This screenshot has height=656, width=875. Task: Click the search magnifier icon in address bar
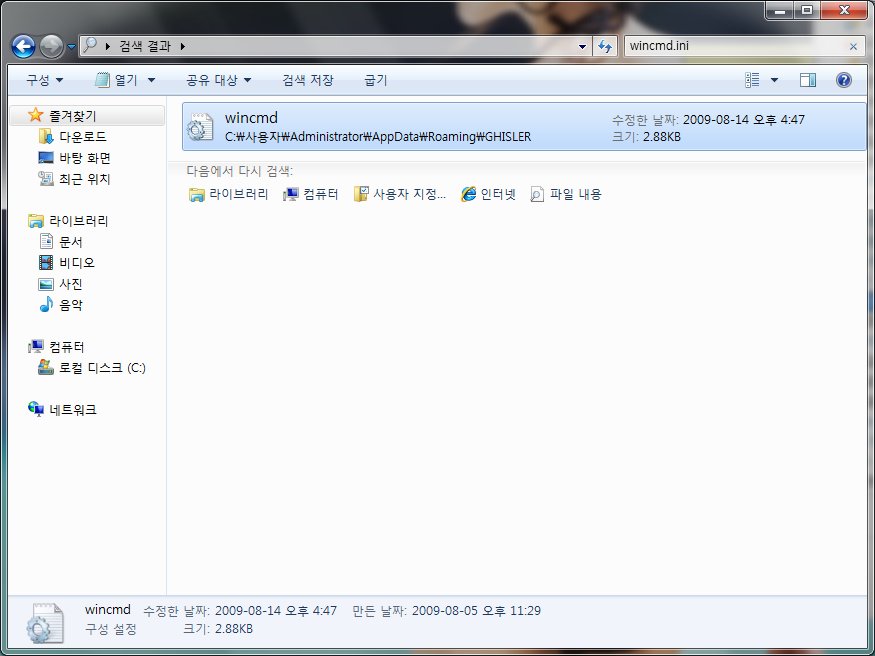[x=90, y=46]
